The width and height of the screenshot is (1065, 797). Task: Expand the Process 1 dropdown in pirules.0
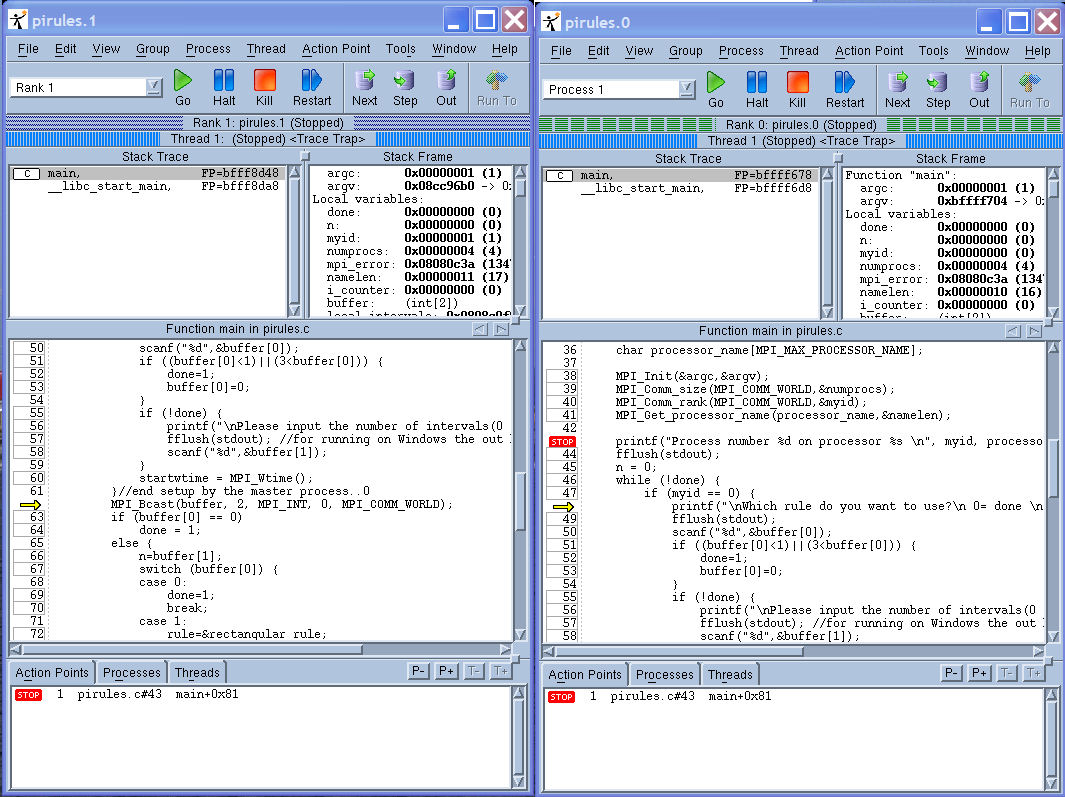tap(686, 90)
